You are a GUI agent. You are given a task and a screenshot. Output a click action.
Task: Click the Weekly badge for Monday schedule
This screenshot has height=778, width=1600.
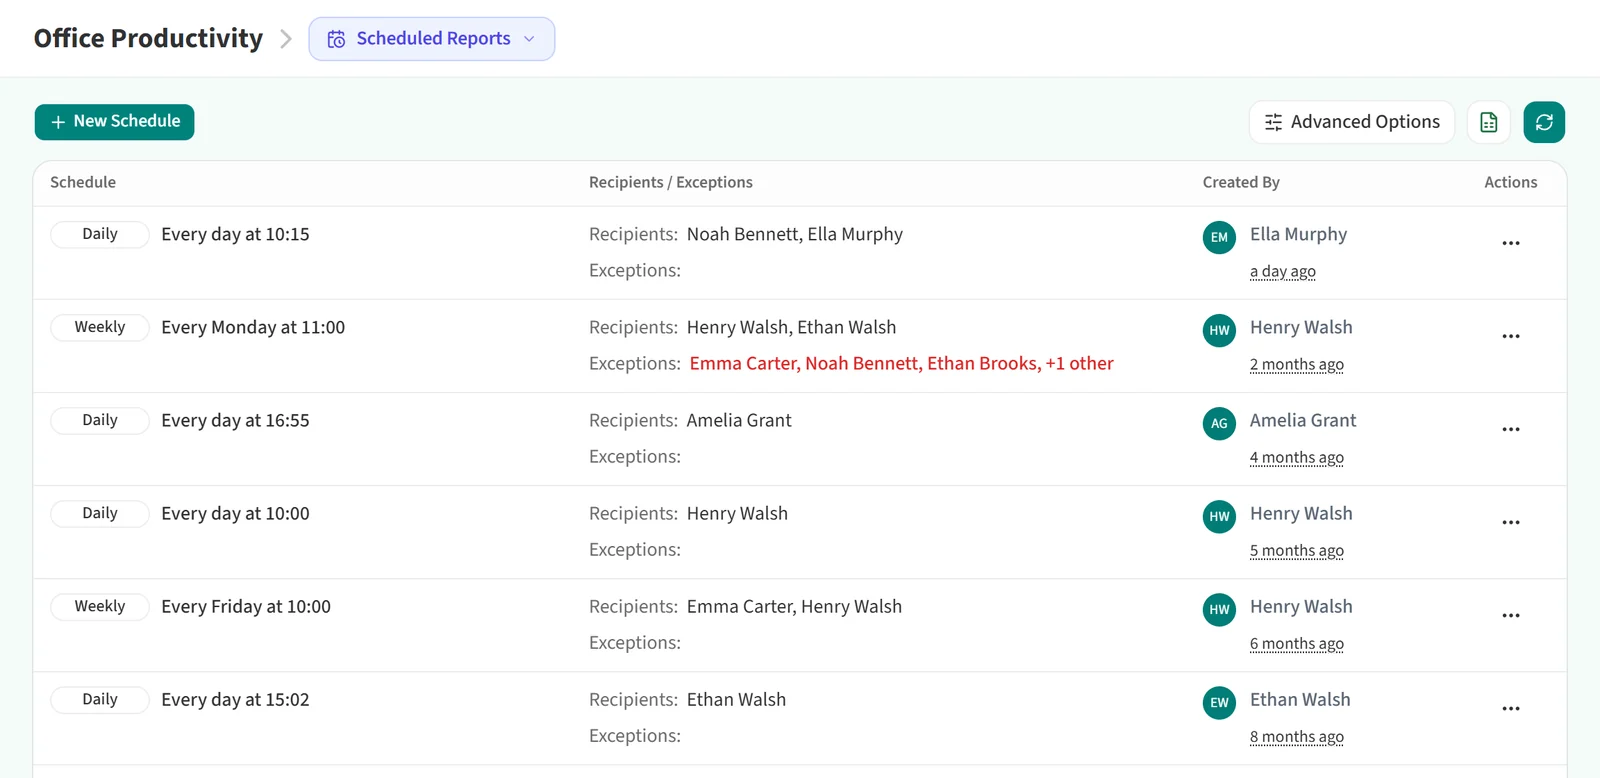coord(100,327)
